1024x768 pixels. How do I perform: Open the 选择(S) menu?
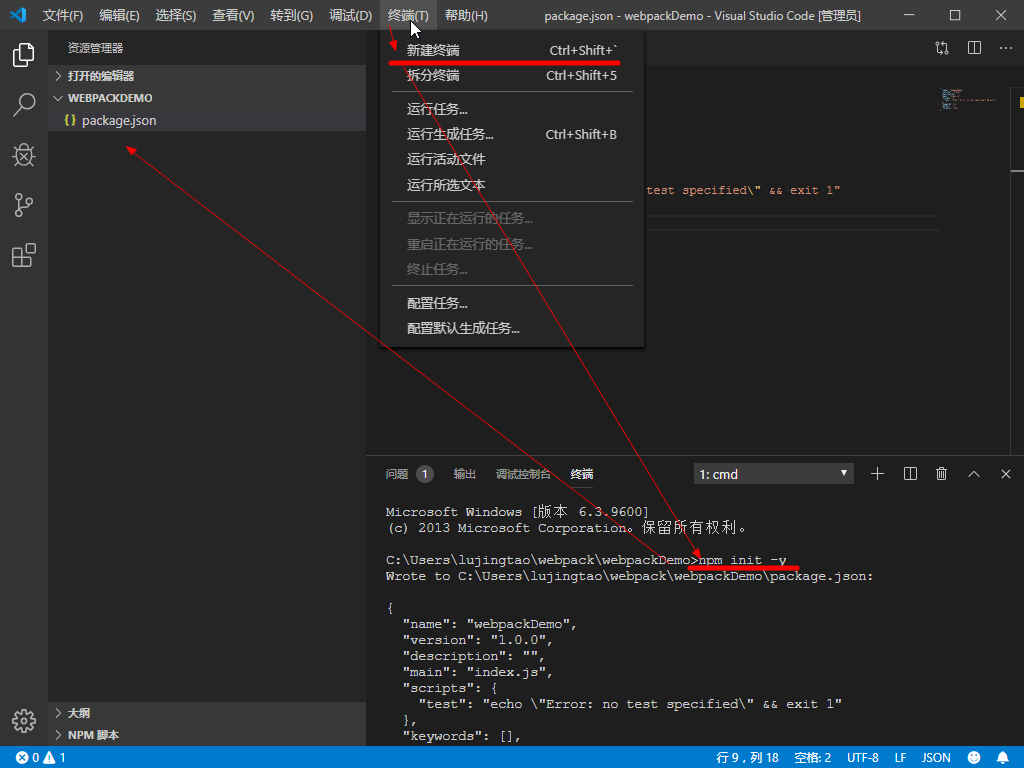176,15
